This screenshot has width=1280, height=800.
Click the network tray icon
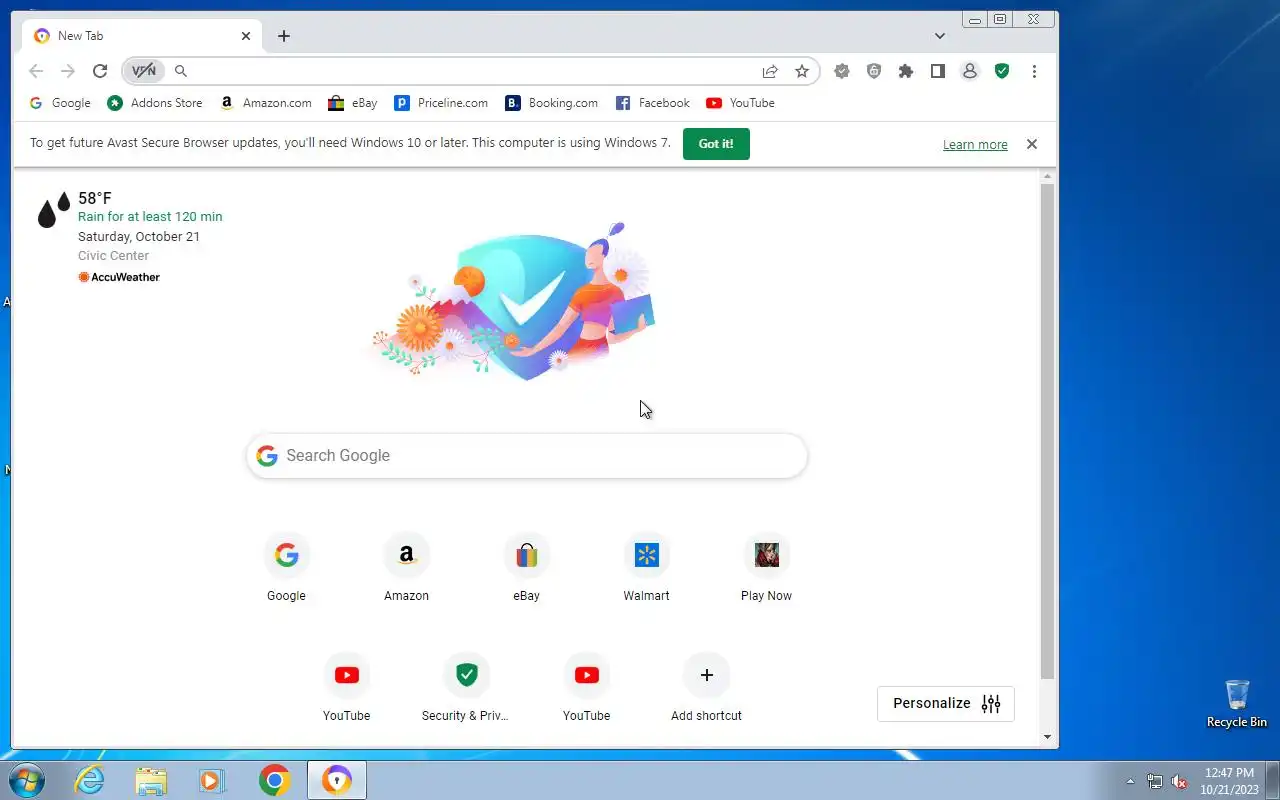pos(1155,781)
